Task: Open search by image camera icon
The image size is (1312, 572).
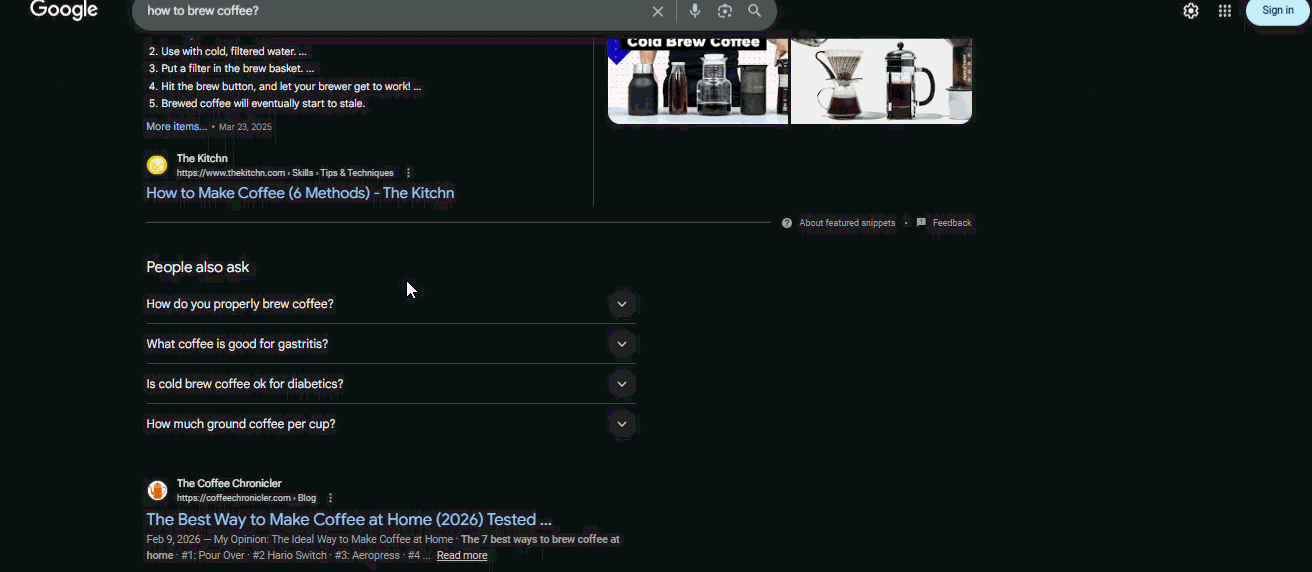Action: (x=725, y=11)
